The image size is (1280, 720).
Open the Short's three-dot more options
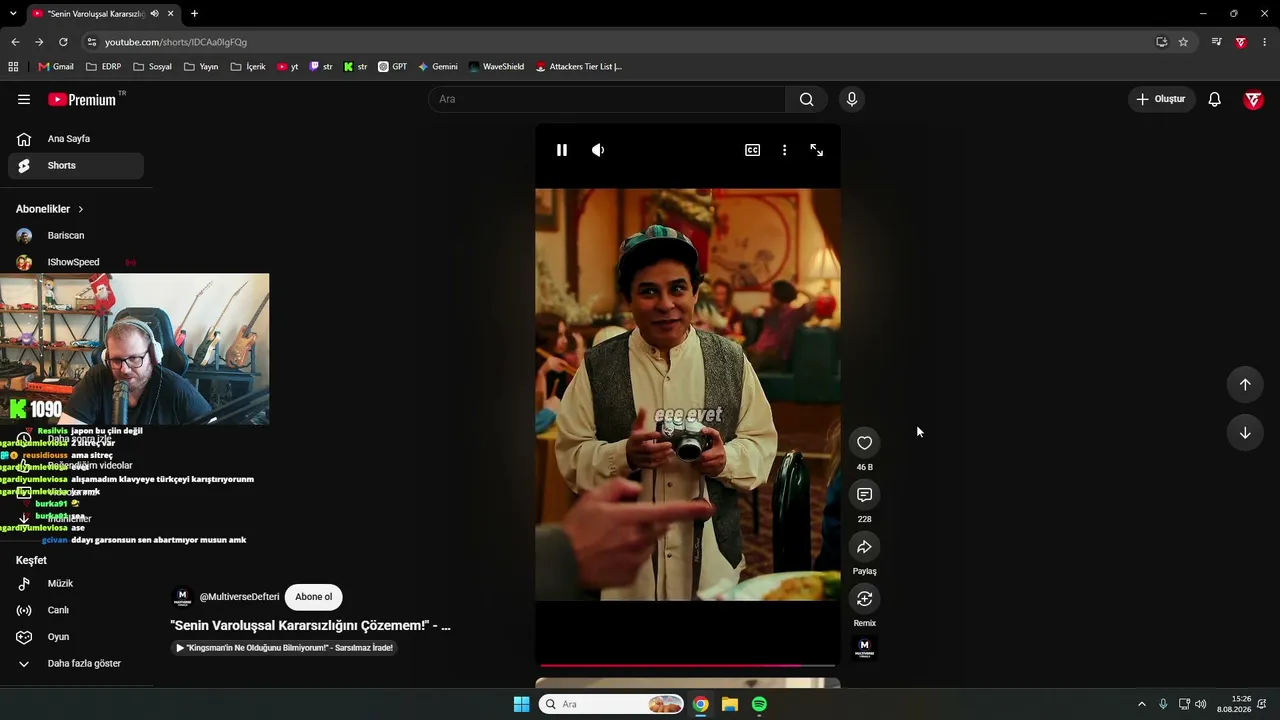[784, 150]
